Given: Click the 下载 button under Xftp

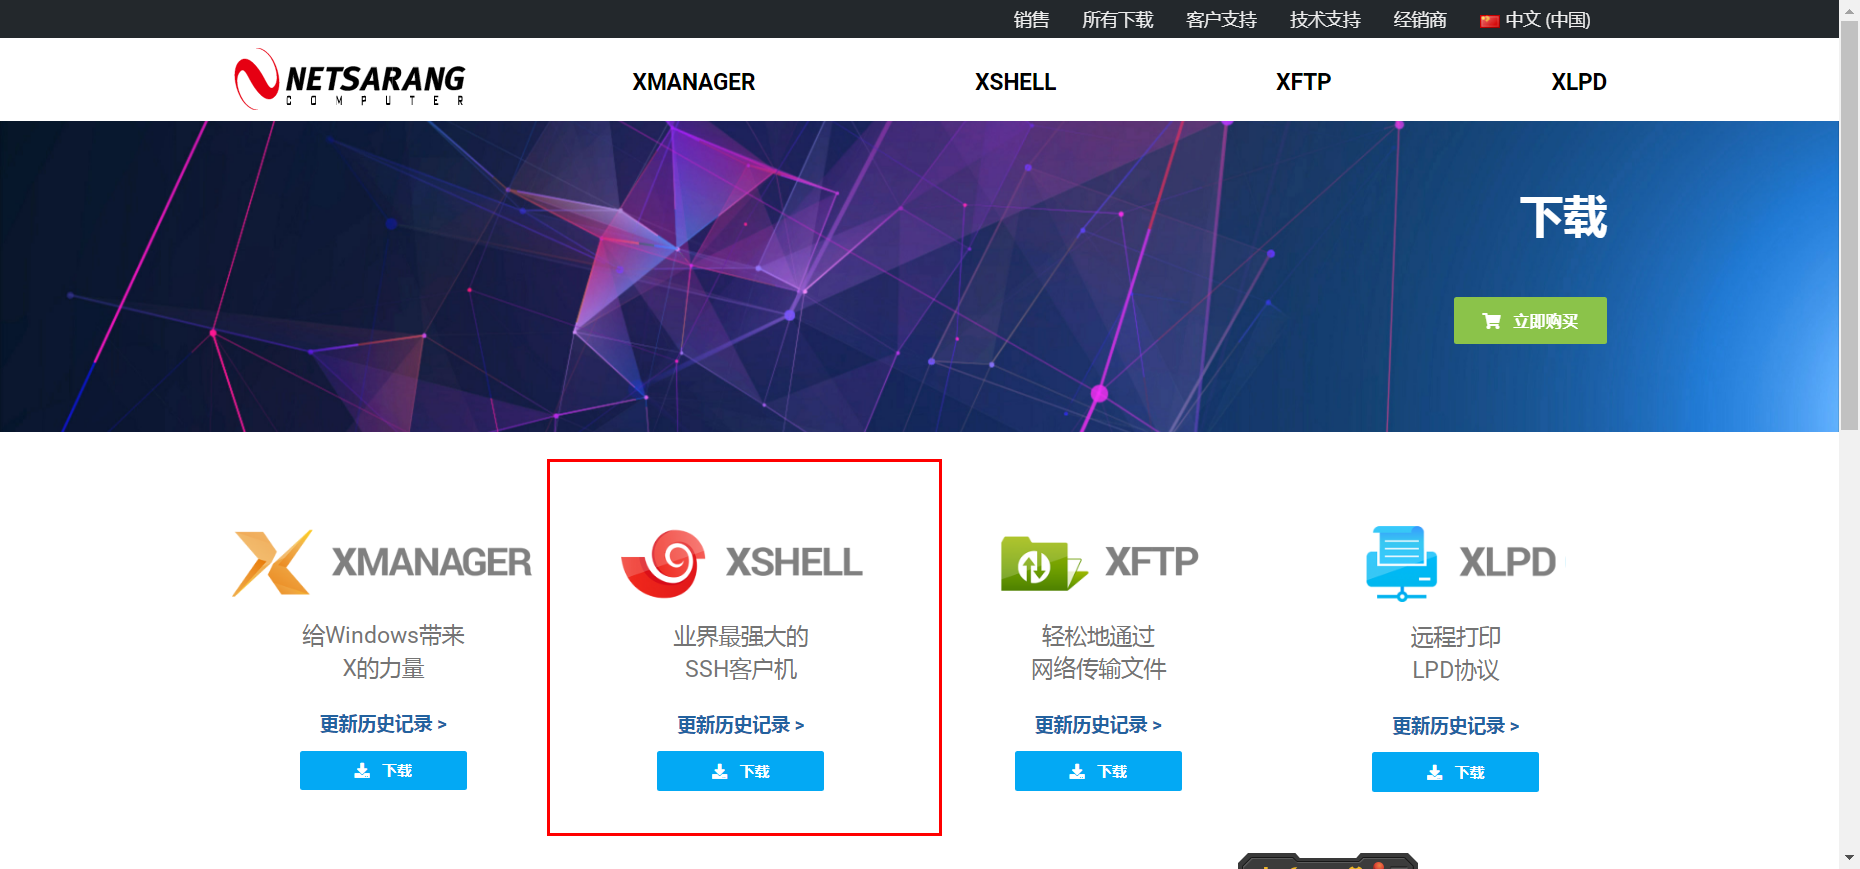Looking at the screenshot, I should 1098,771.
